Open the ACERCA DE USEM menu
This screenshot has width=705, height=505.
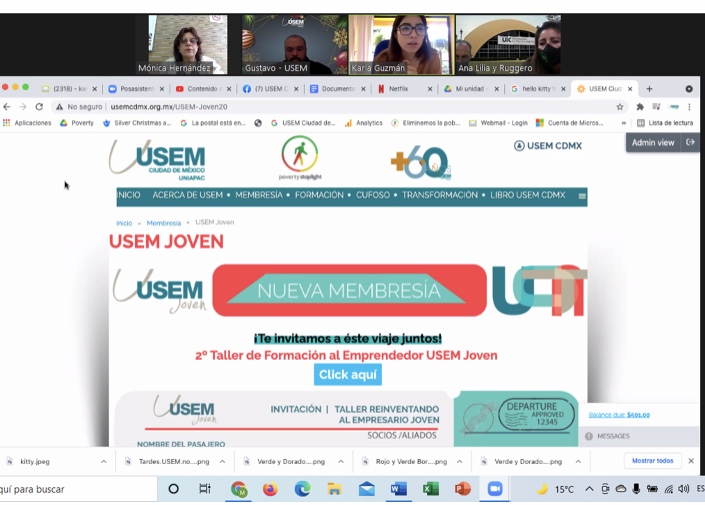[x=187, y=195]
